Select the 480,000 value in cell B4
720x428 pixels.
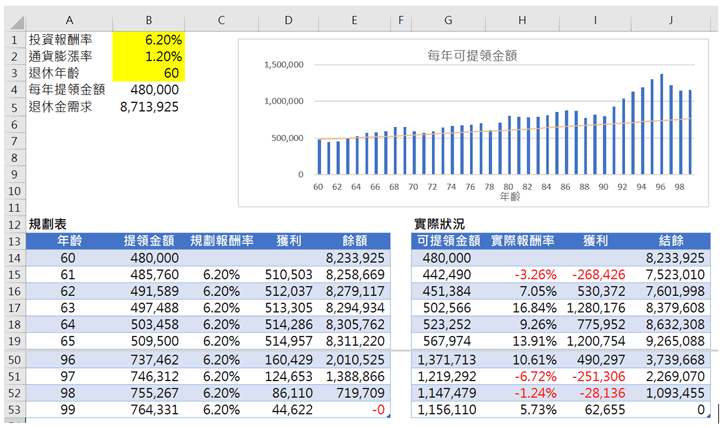pos(149,90)
